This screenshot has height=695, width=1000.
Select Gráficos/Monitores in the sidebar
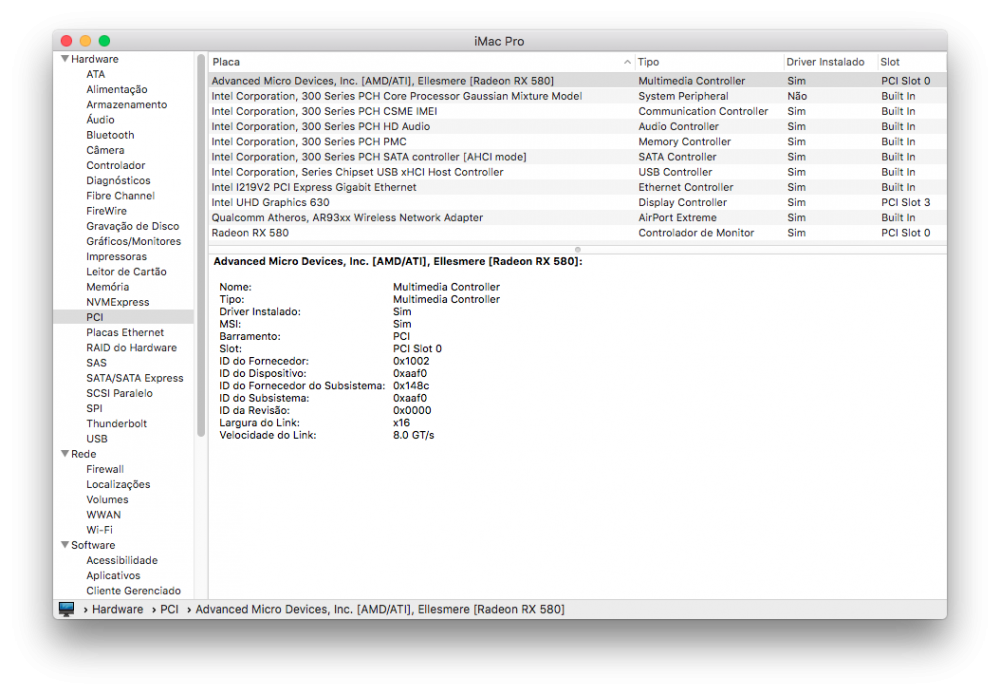pos(133,241)
